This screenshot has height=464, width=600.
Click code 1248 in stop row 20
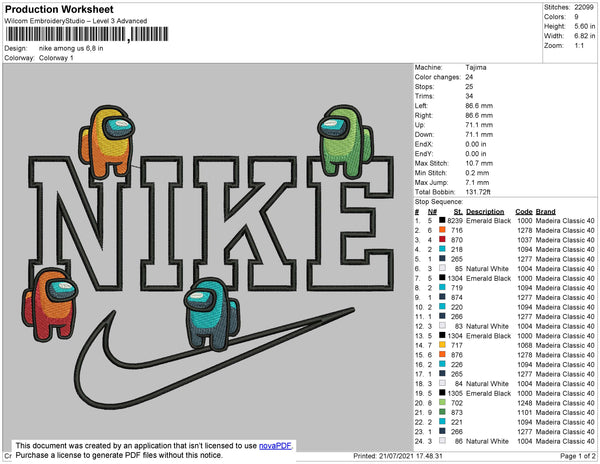tap(525, 403)
